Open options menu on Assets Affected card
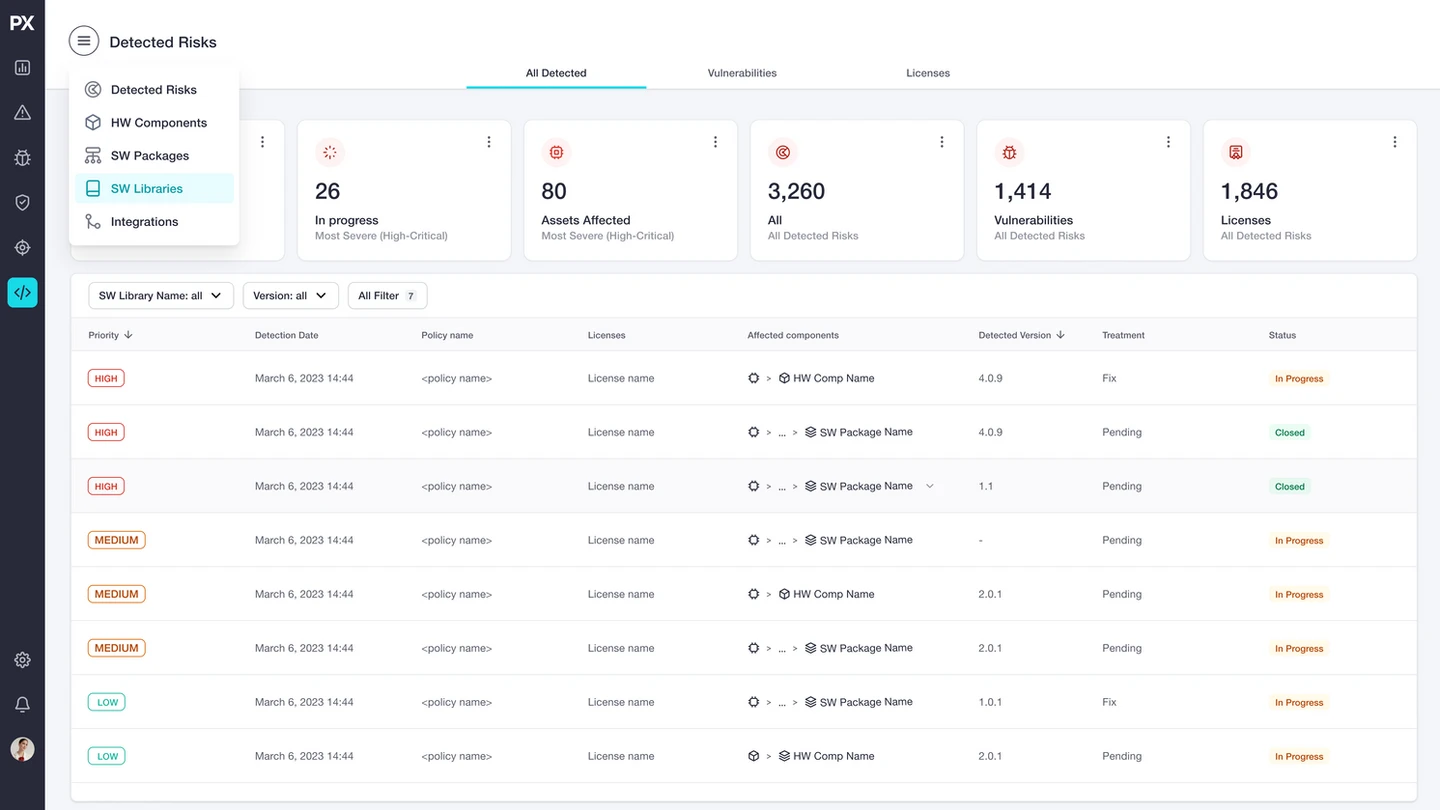The width and height of the screenshot is (1440, 810). pos(715,142)
